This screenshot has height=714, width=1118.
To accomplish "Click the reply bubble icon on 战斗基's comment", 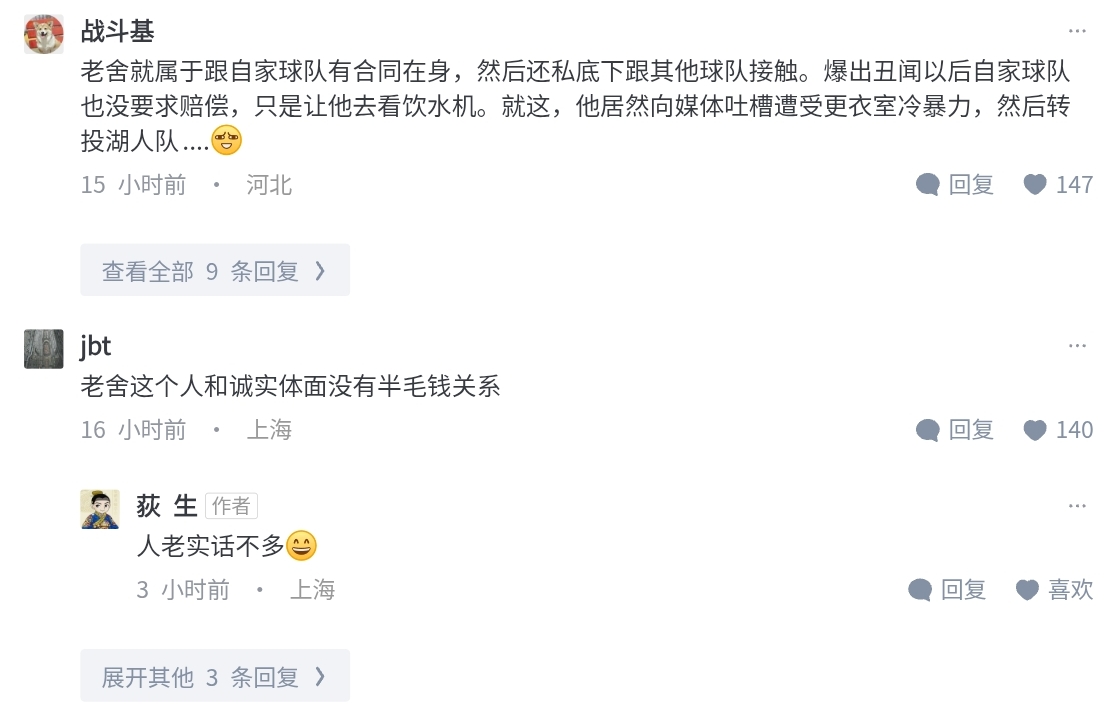I will pos(928,185).
